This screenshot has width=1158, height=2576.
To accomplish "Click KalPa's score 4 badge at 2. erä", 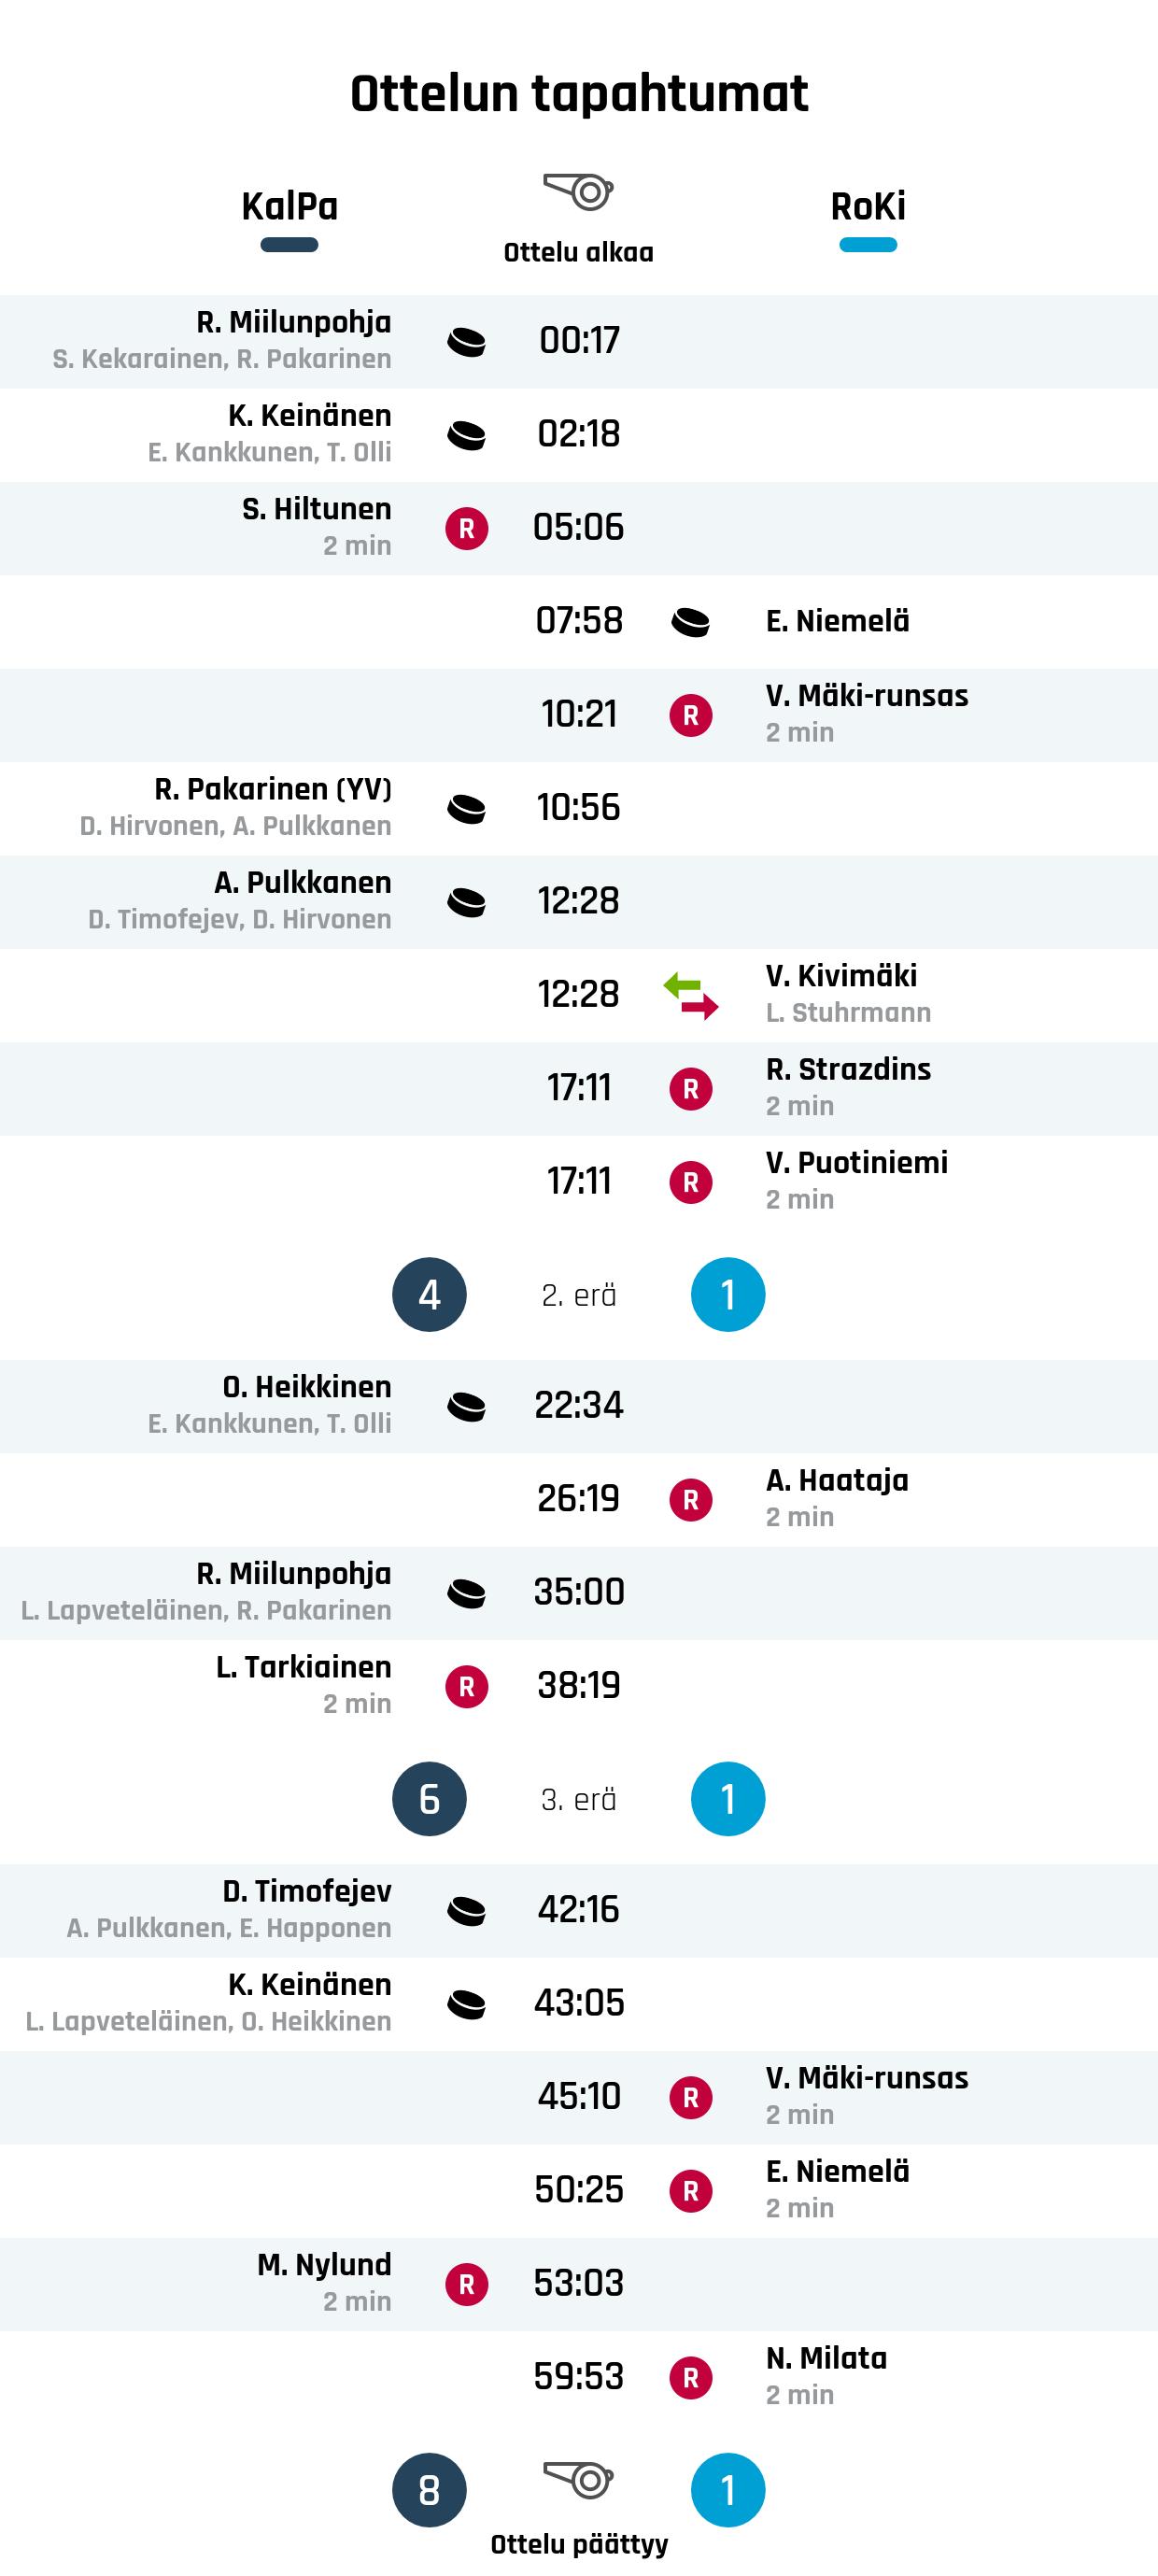I will pyautogui.click(x=429, y=1295).
